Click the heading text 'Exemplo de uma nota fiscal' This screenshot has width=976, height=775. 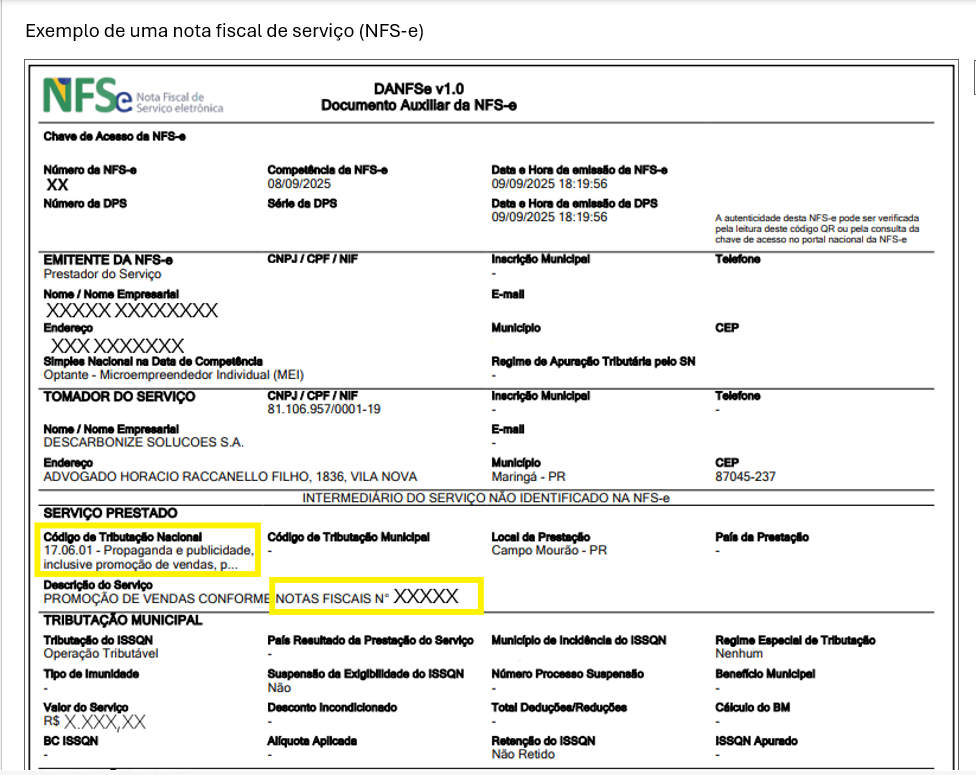coord(224,31)
